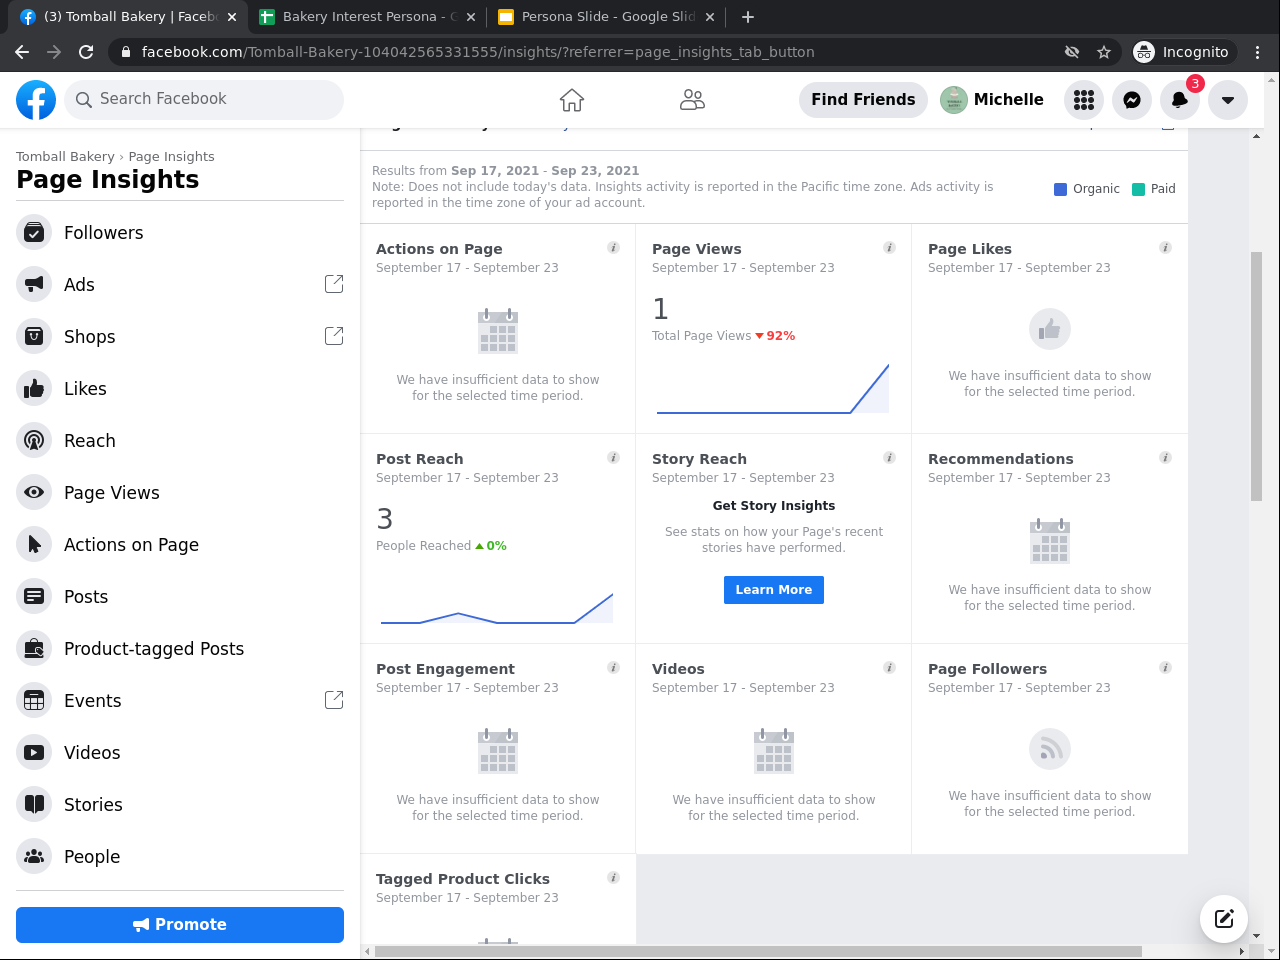
Task: Select Page Views in the sidebar
Action: [111, 493]
